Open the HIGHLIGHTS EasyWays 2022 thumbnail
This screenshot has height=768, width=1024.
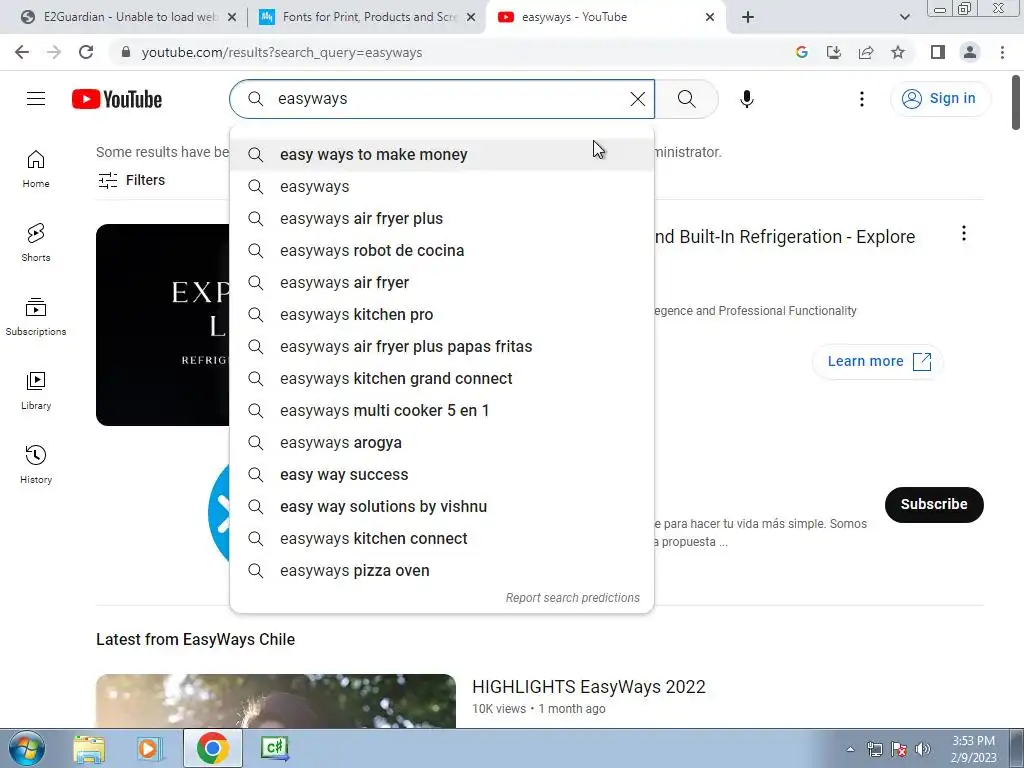[x=276, y=701]
